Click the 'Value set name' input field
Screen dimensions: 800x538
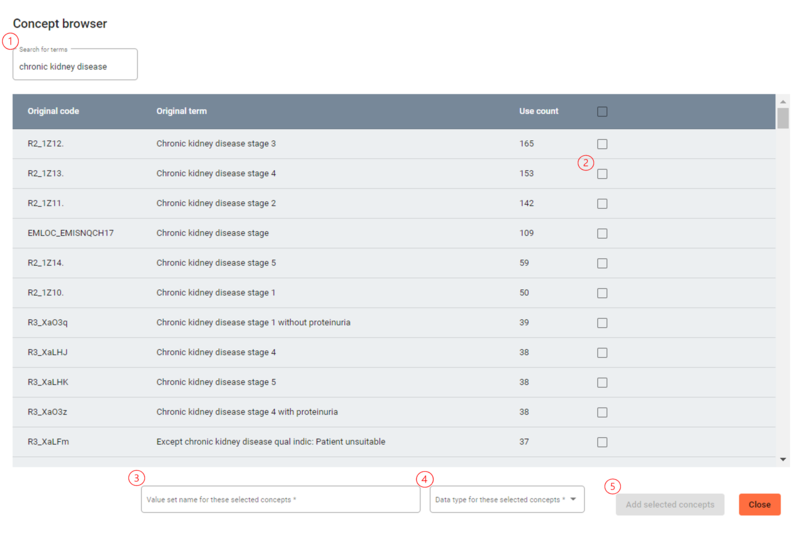tap(281, 499)
